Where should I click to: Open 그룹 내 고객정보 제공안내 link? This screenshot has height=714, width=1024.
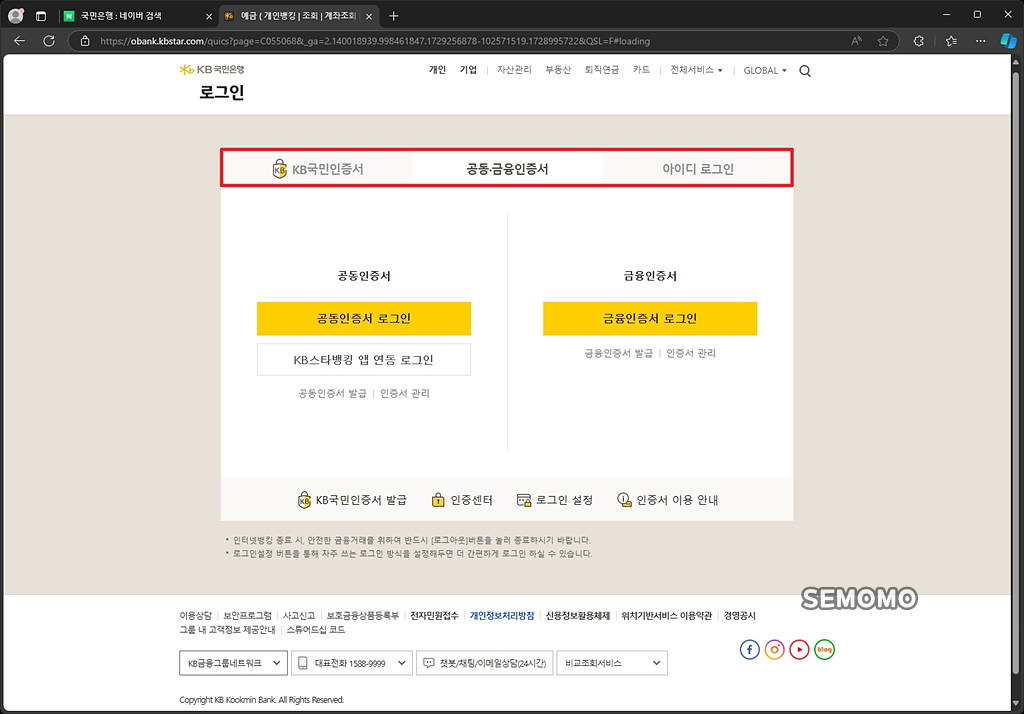(x=227, y=630)
